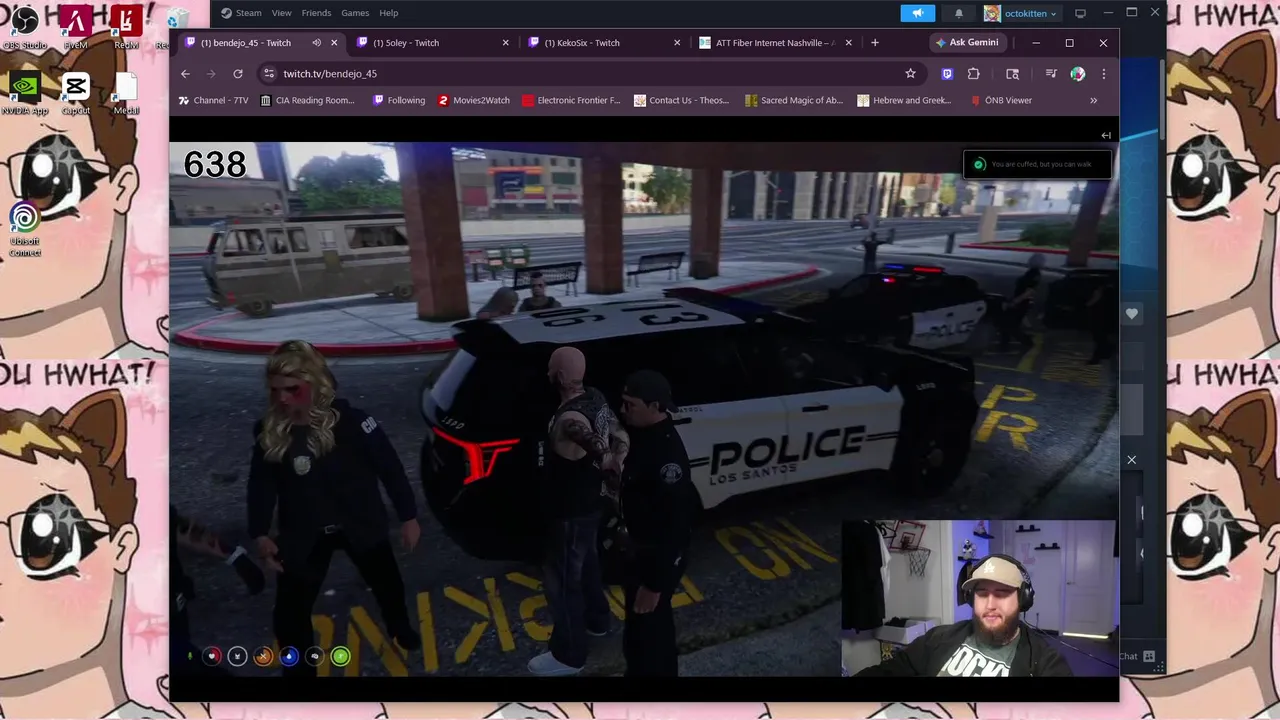Open CIA Reading Room bookmark

(307, 100)
